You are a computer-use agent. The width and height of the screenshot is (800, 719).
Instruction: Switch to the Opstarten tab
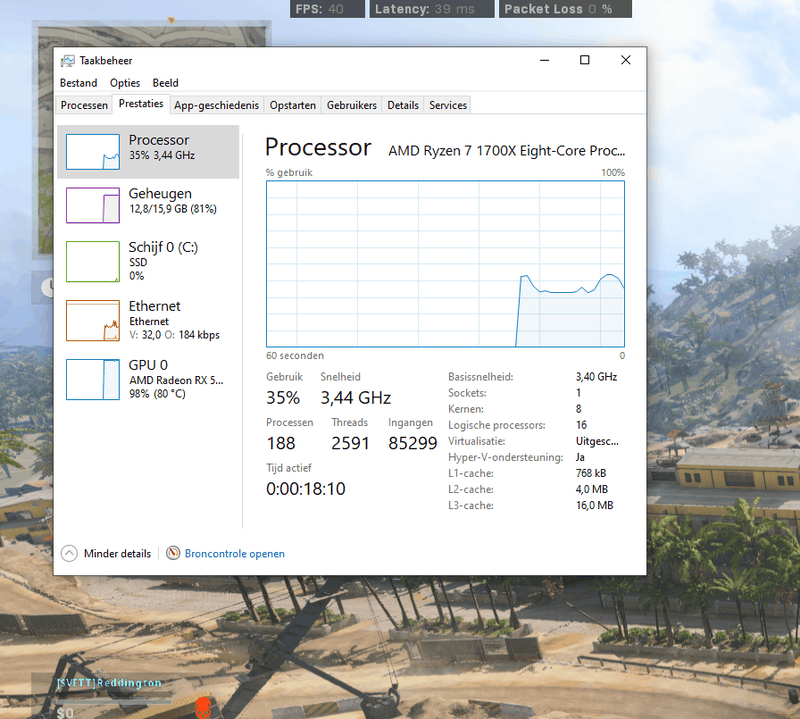pyautogui.click(x=293, y=105)
